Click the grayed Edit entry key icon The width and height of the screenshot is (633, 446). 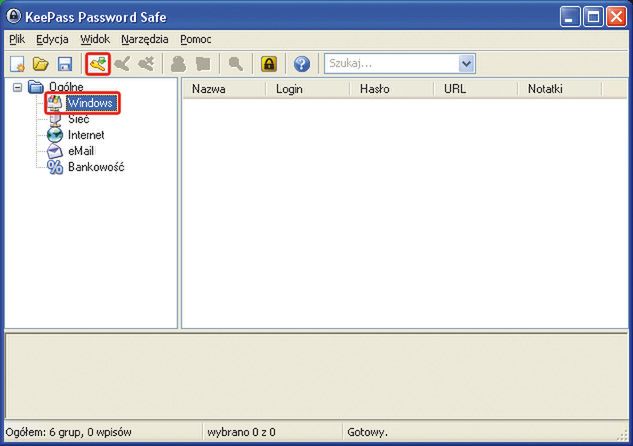122,64
